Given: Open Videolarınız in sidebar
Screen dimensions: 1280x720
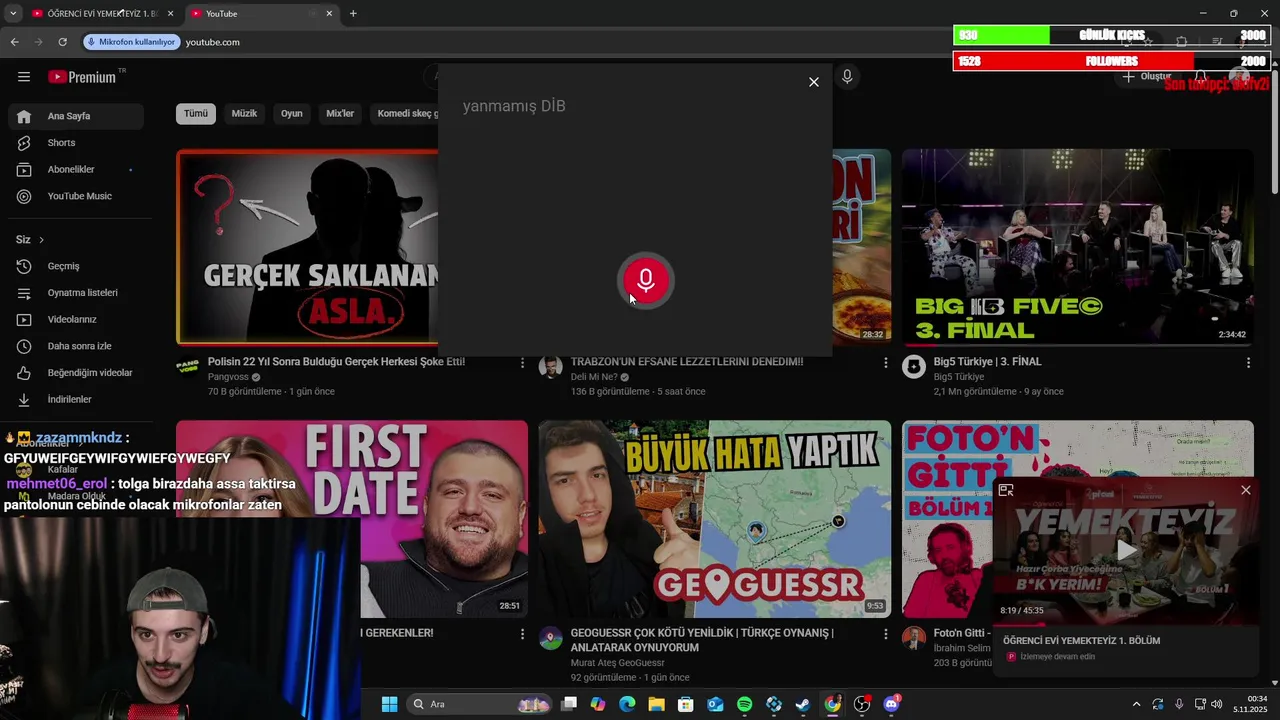Looking at the screenshot, I should coord(76,320).
